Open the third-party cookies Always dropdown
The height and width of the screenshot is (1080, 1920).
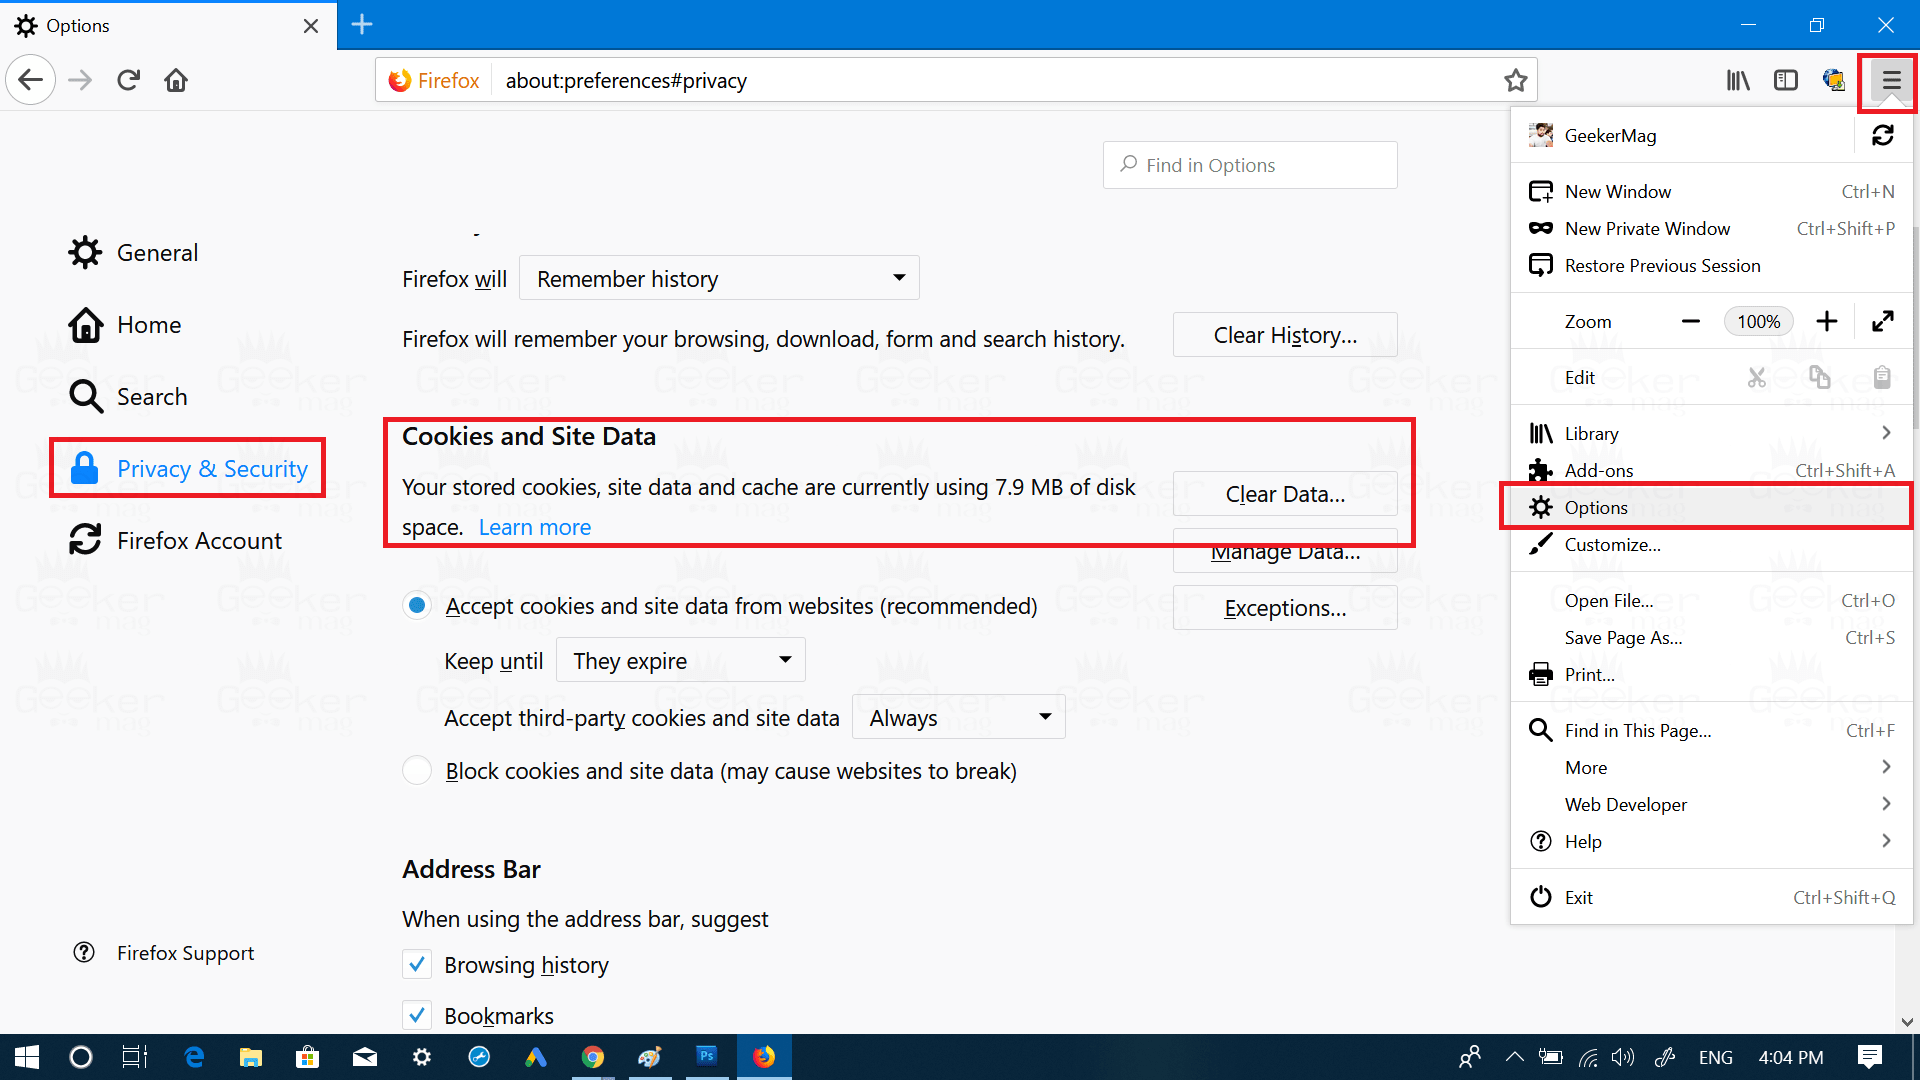pos(959,717)
